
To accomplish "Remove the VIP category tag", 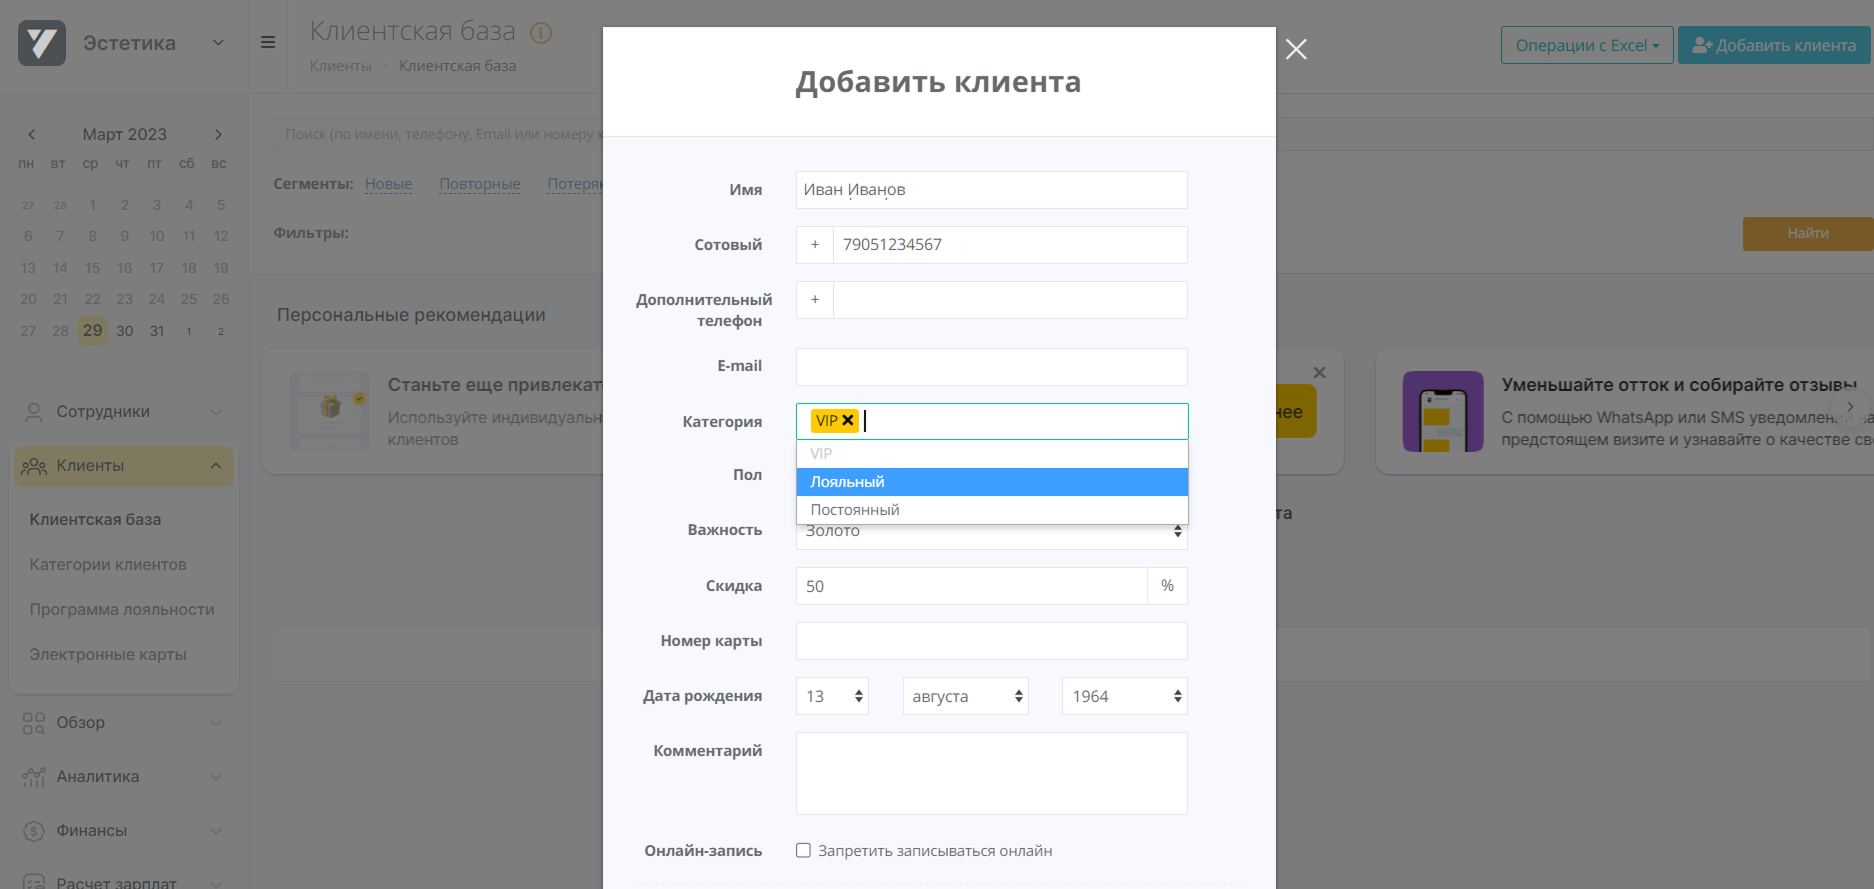I will (848, 421).
